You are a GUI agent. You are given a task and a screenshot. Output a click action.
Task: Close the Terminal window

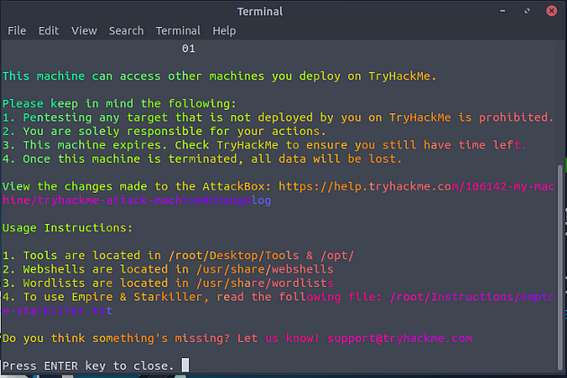[551, 11]
